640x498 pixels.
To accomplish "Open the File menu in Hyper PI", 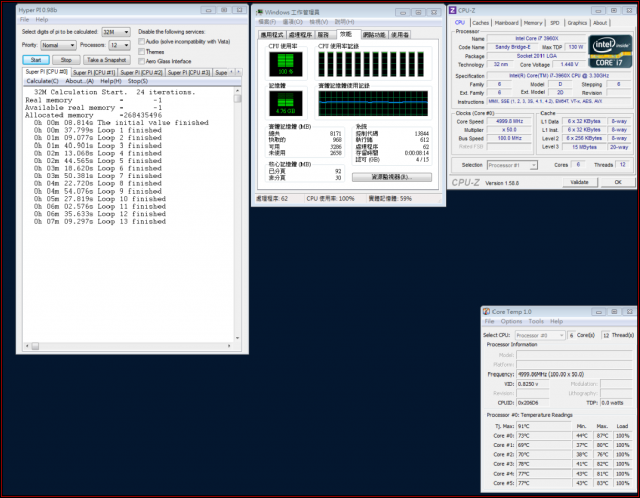I will coord(24,20).
